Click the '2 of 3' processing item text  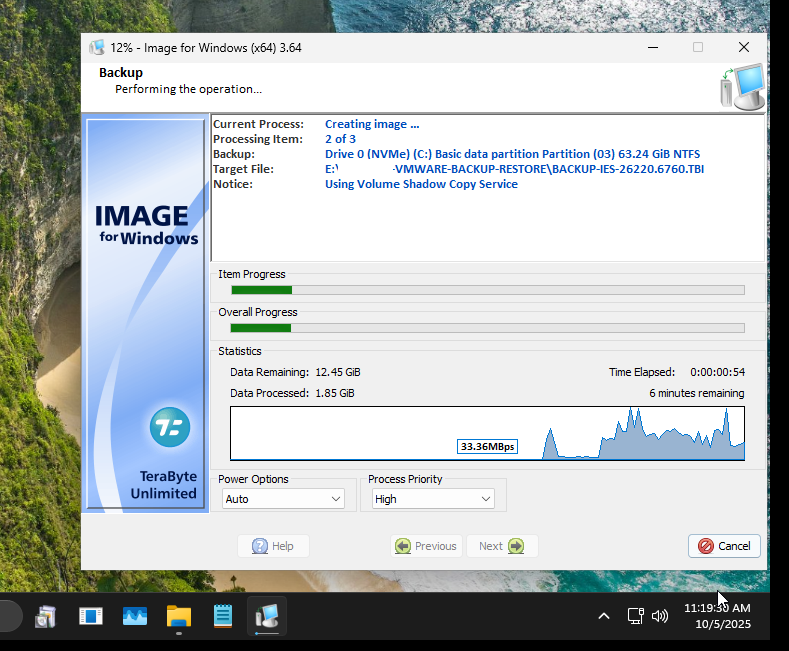coord(340,139)
